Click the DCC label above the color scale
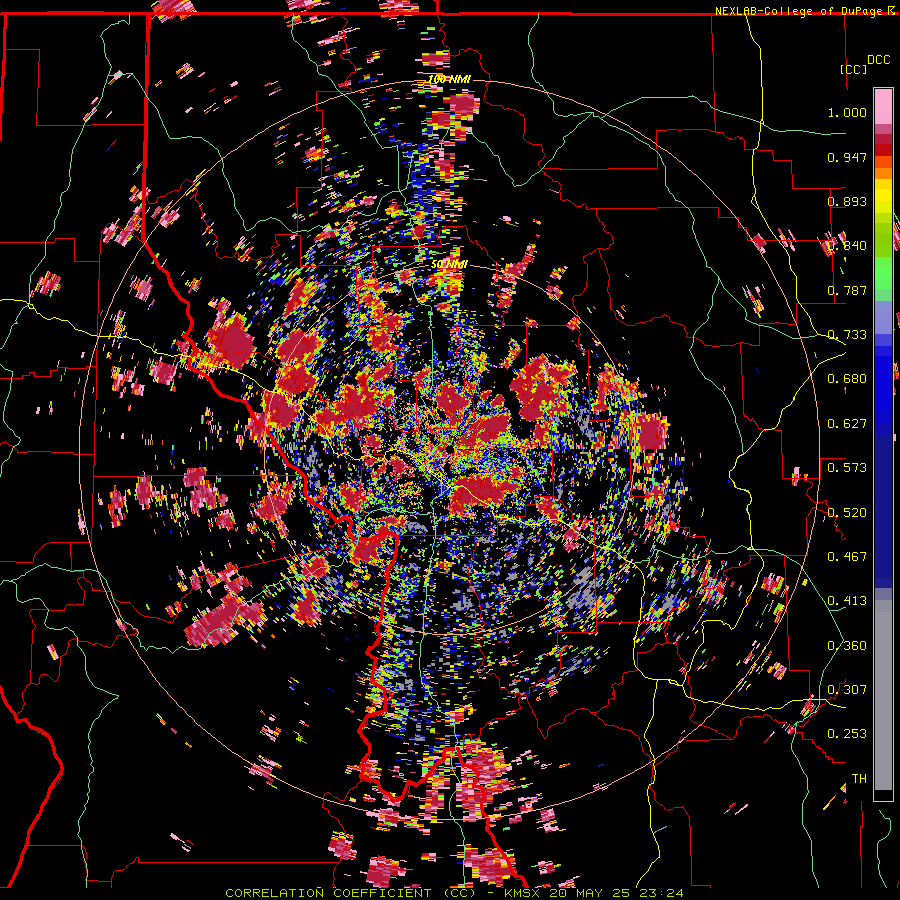The height and width of the screenshot is (900, 900). (878, 60)
